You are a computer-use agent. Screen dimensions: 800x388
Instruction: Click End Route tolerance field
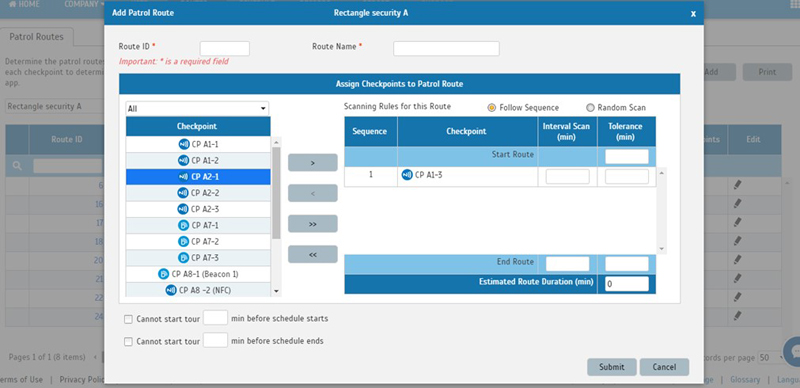click(x=627, y=263)
